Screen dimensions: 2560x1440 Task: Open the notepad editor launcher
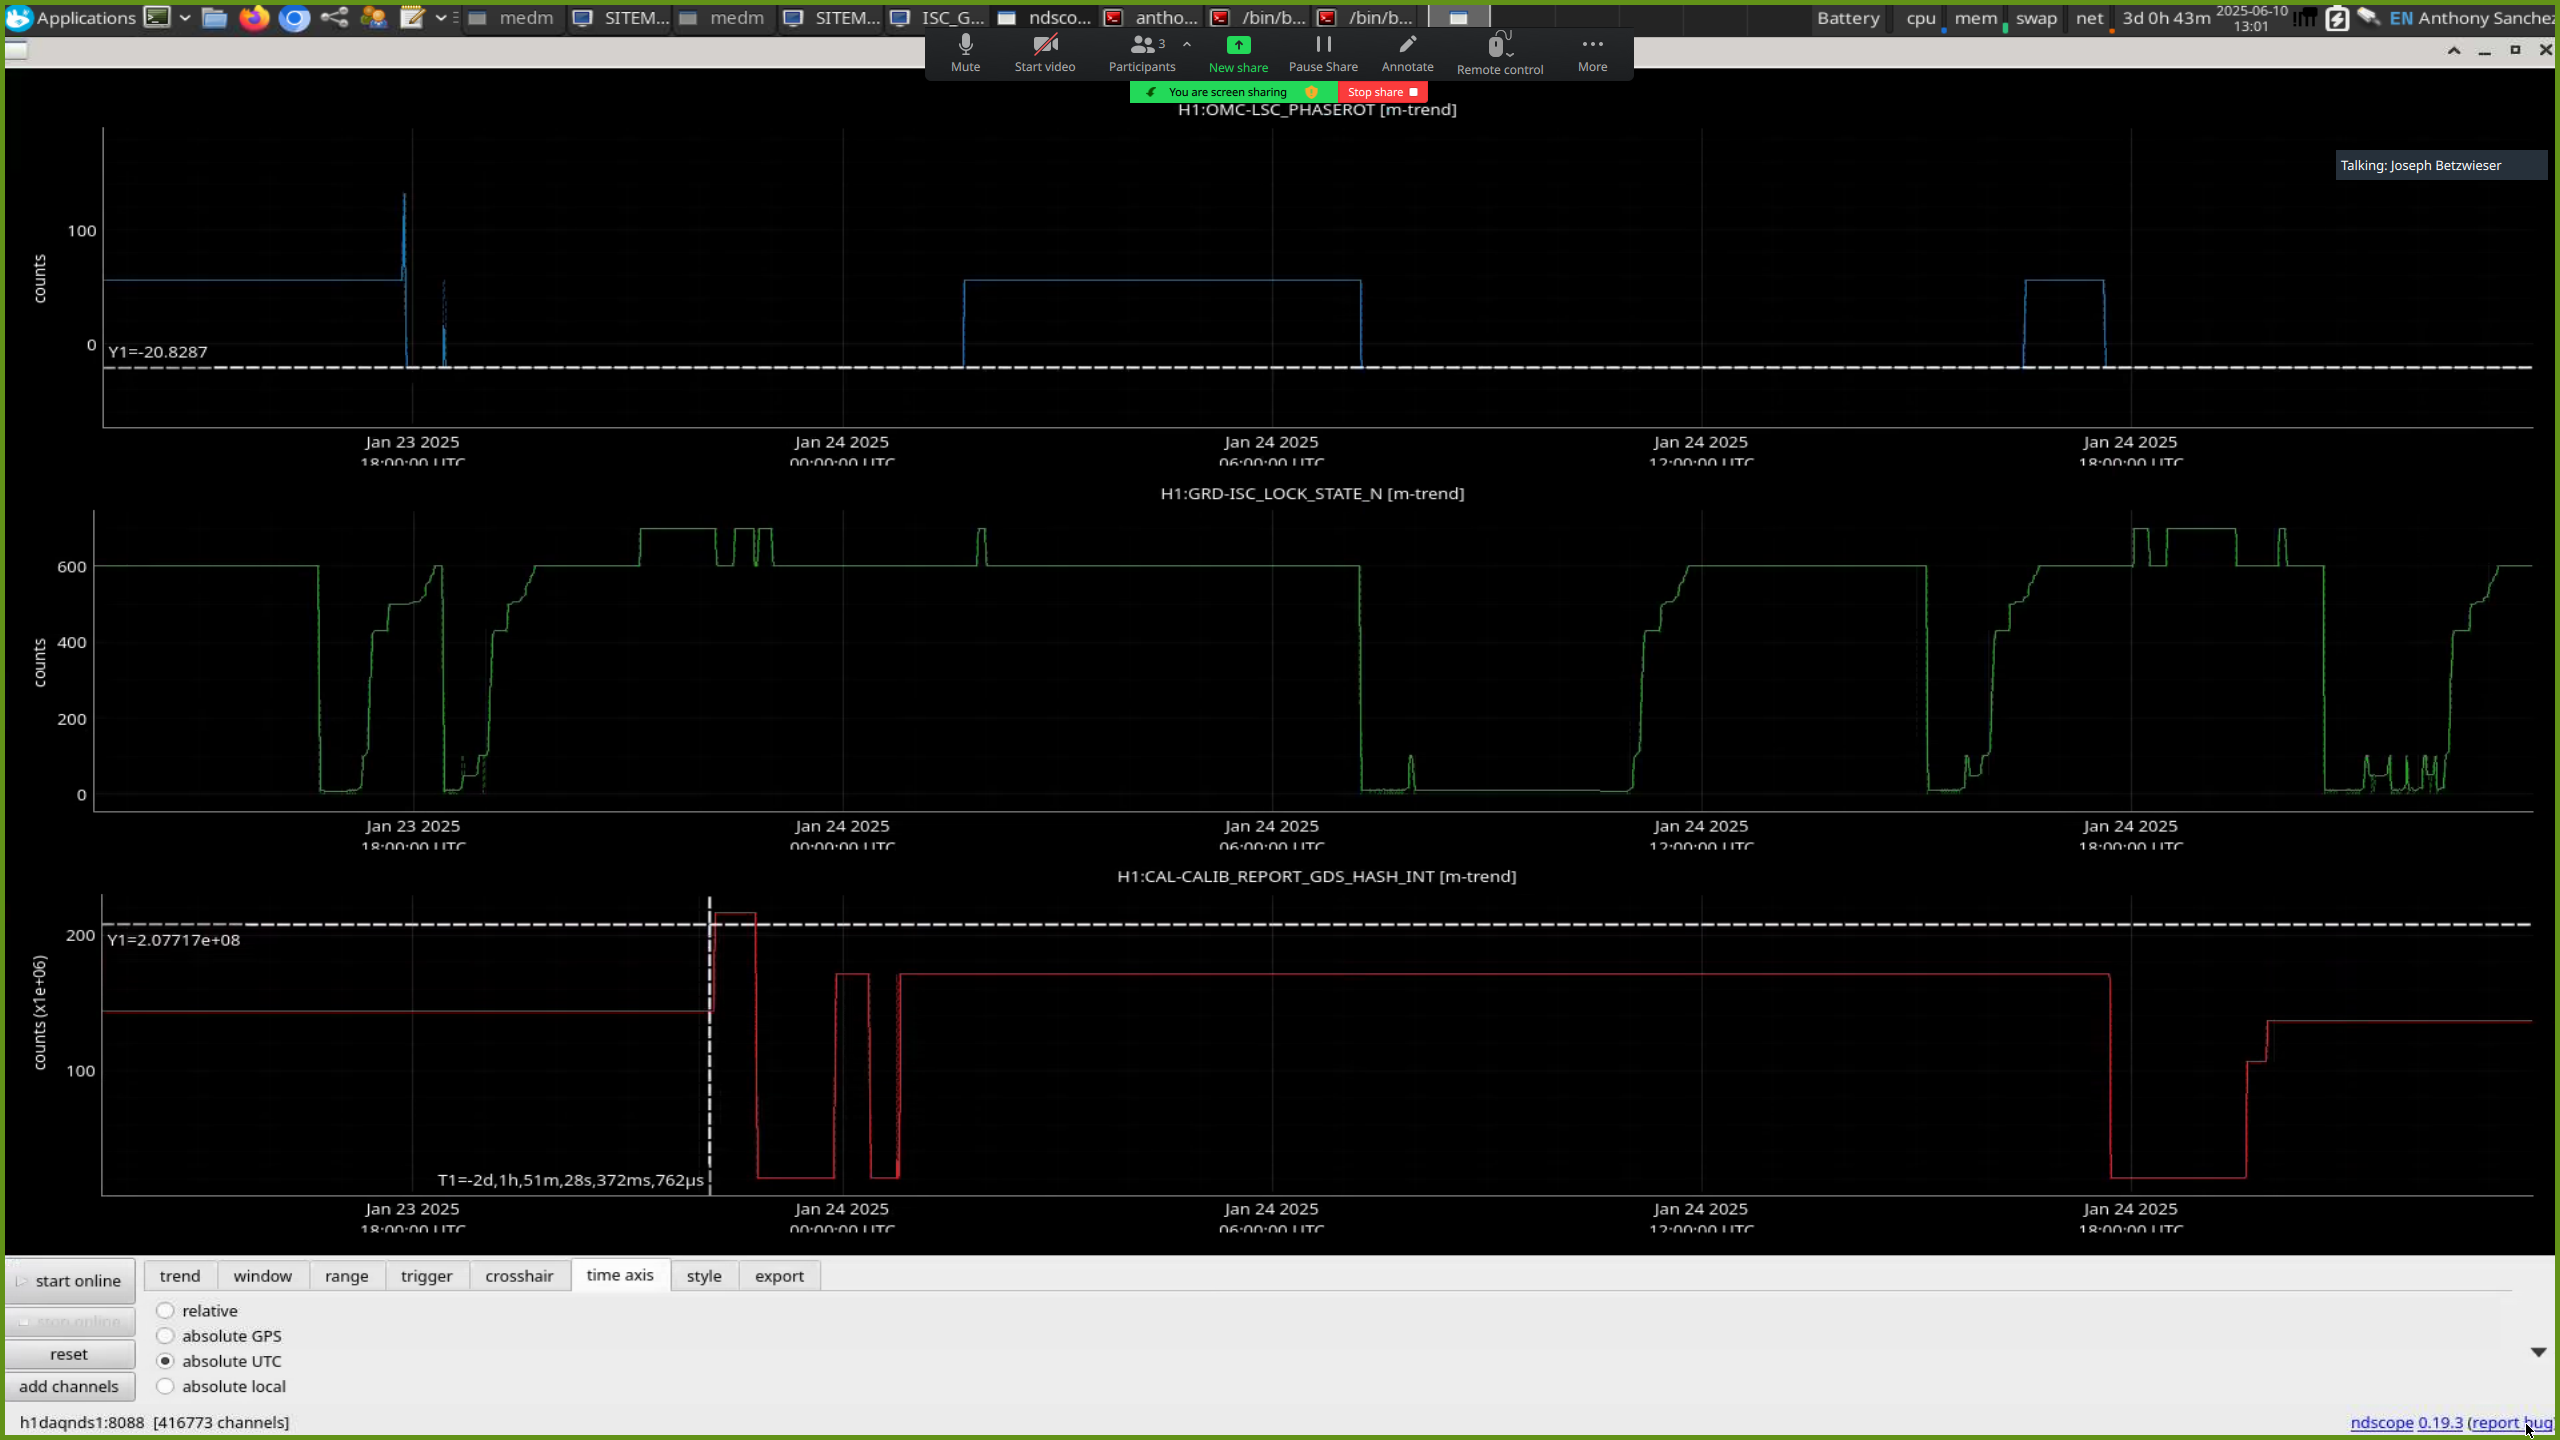click(x=412, y=18)
